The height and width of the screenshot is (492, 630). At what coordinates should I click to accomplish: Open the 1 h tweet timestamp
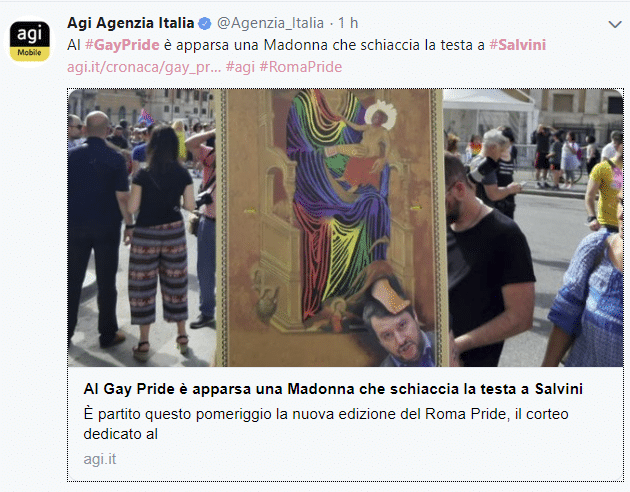pos(348,23)
